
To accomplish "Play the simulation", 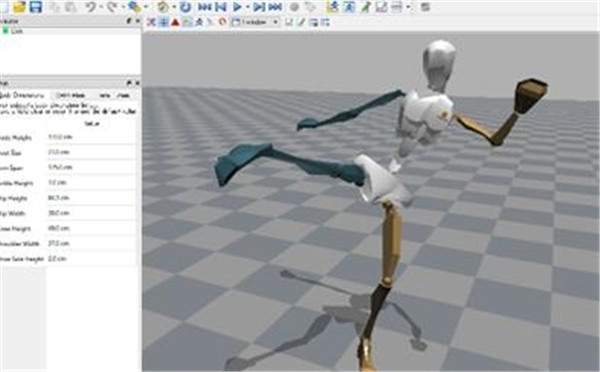I will click(x=237, y=7).
